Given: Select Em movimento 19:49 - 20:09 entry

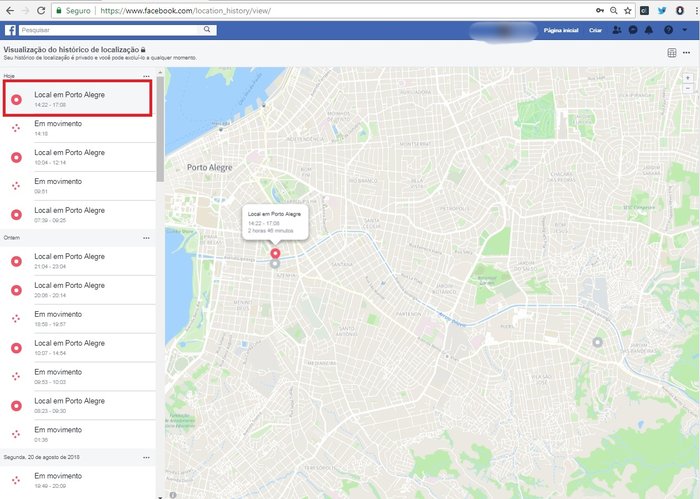Looking at the screenshot, I should [78, 481].
